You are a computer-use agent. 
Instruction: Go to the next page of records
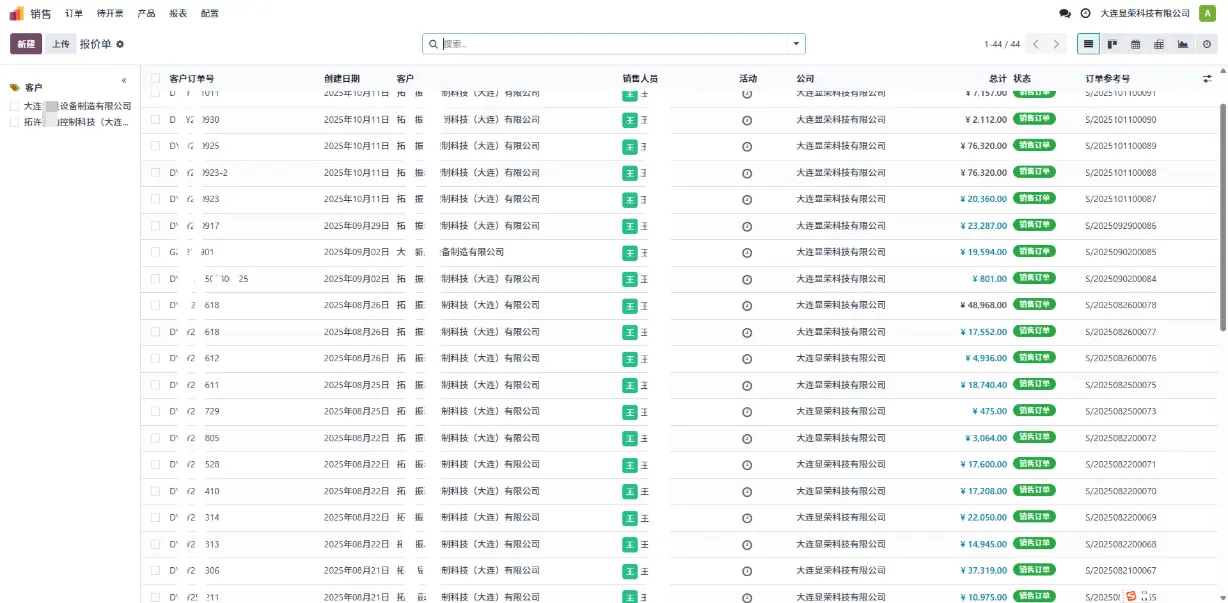tap(1057, 44)
